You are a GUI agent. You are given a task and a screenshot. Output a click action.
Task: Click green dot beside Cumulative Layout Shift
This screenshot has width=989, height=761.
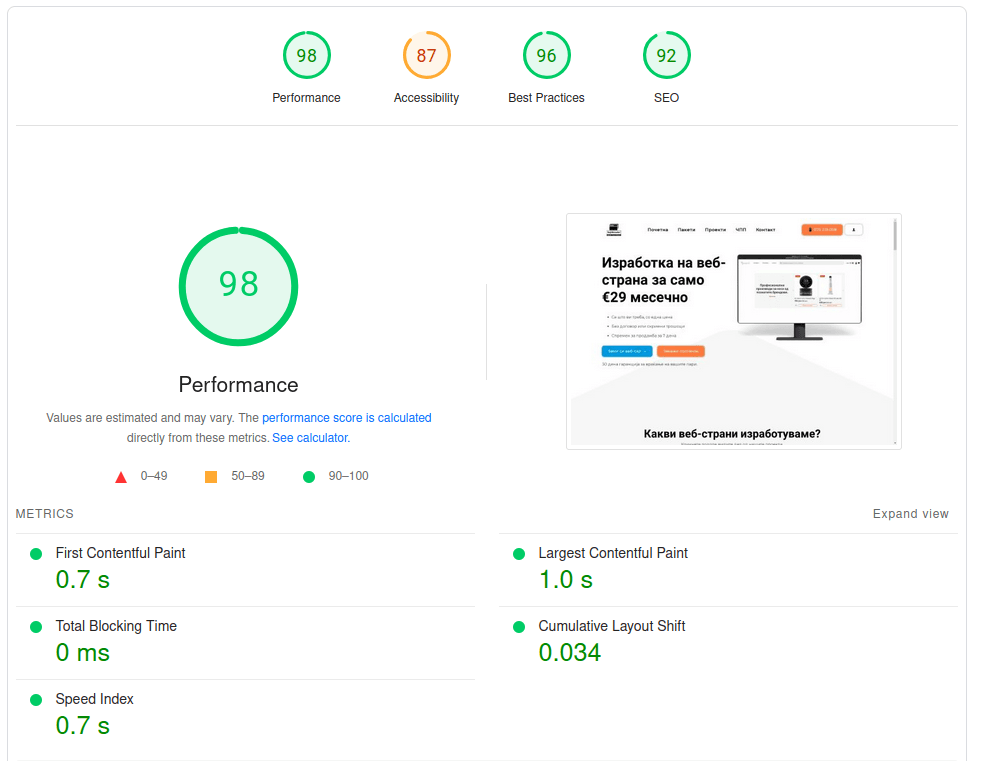click(x=518, y=627)
